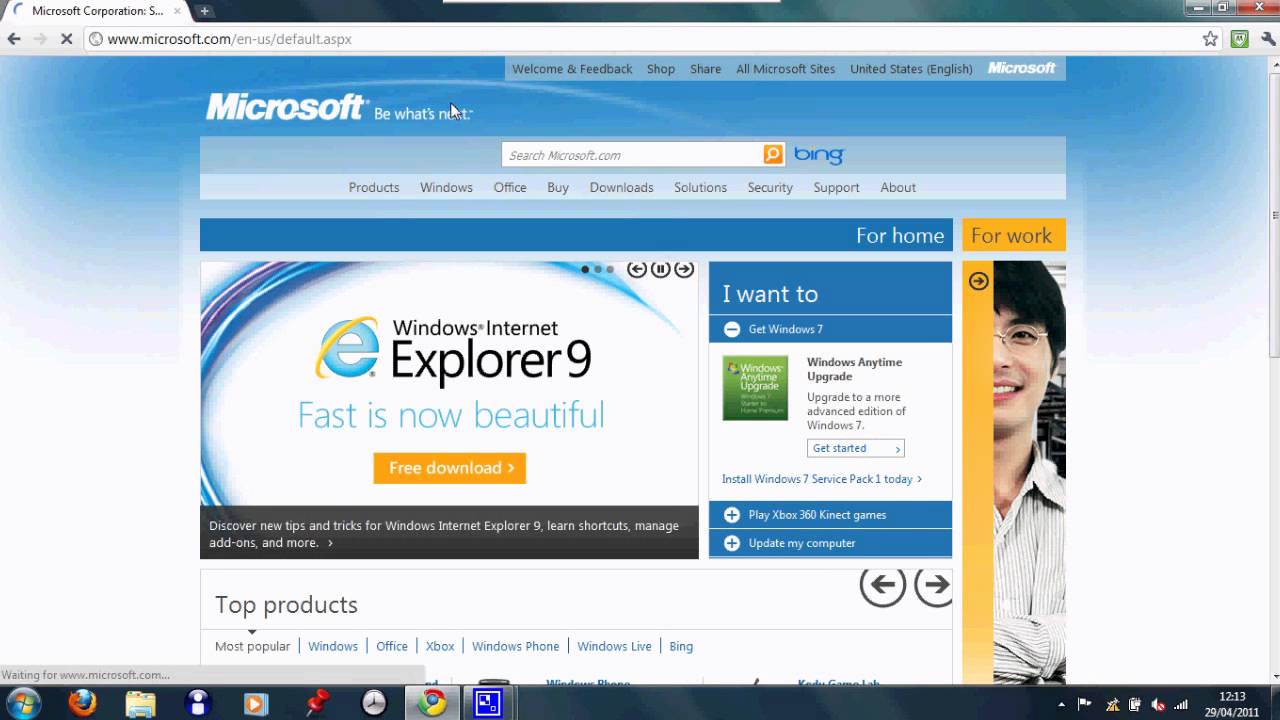
Task: Advance to the next banner slide
Action: (684, 269)
